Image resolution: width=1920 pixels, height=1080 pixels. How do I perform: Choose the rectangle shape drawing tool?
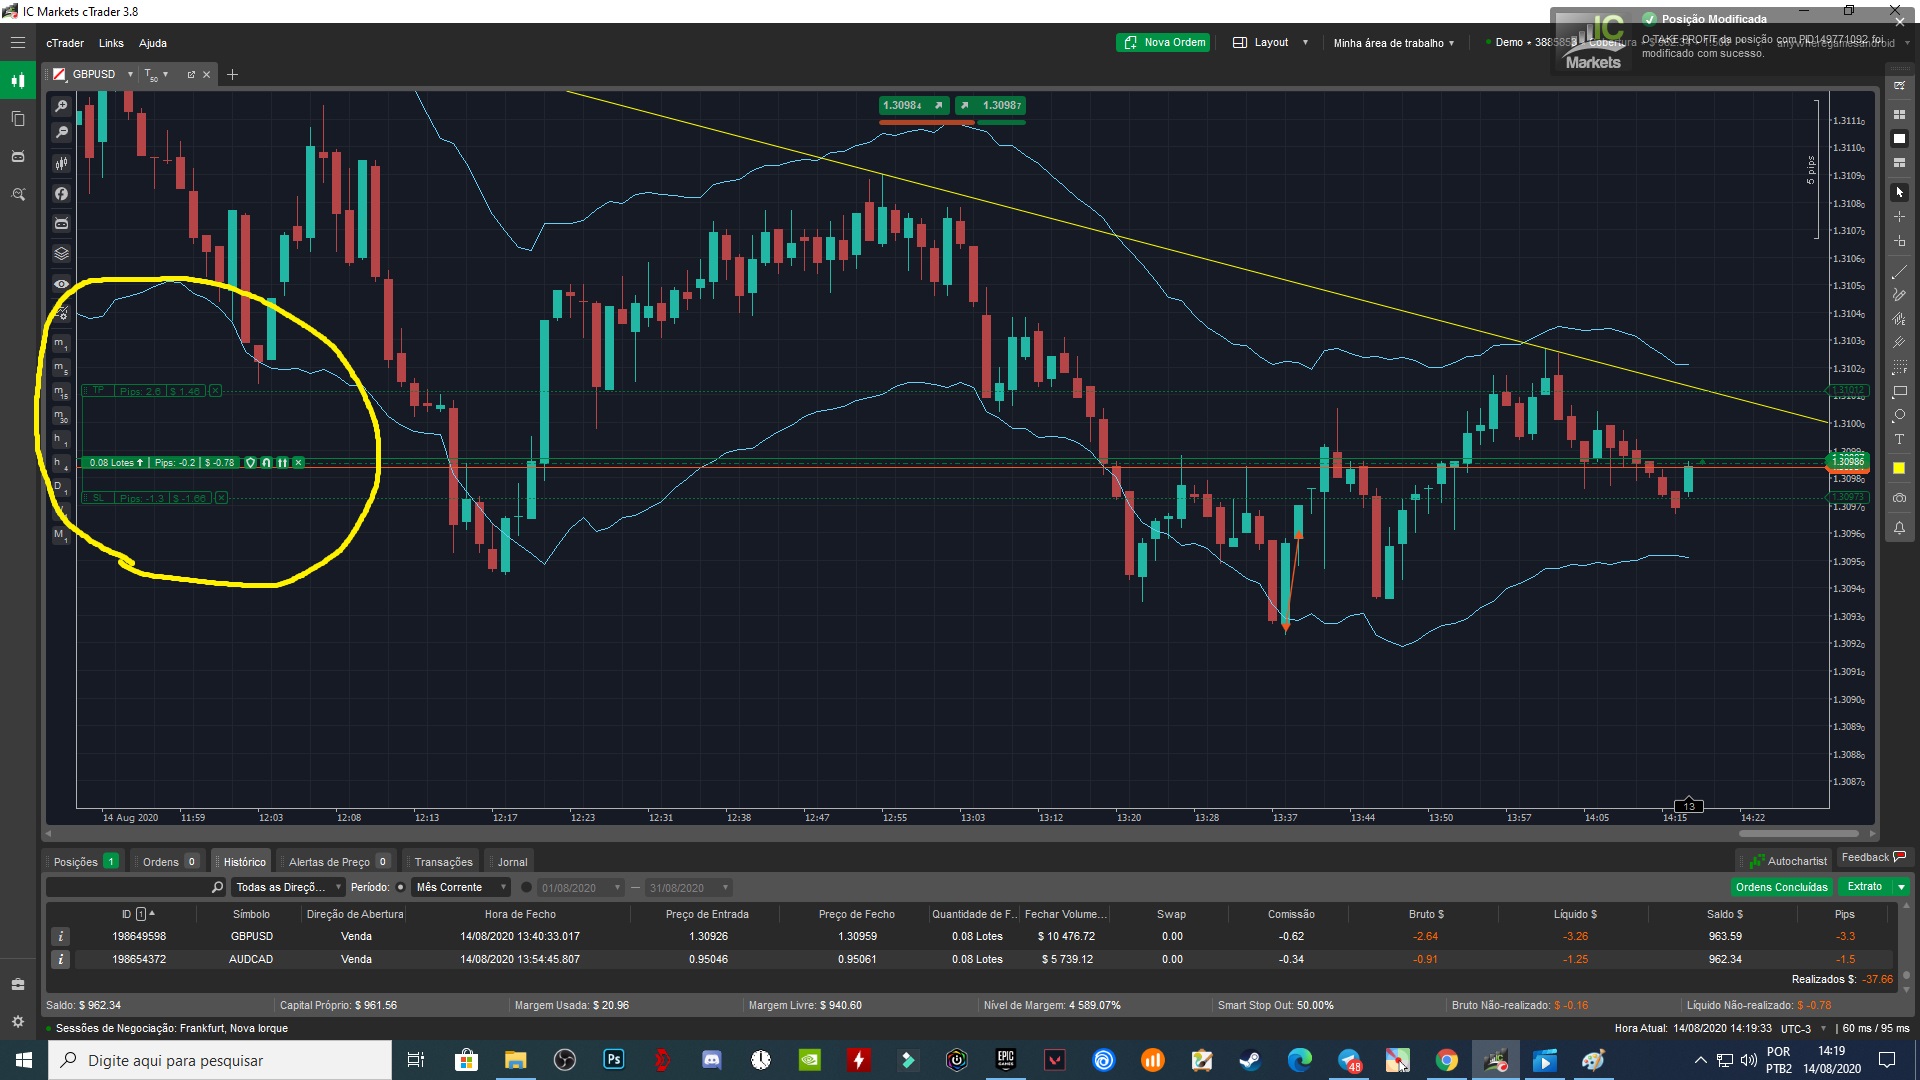1899,392
